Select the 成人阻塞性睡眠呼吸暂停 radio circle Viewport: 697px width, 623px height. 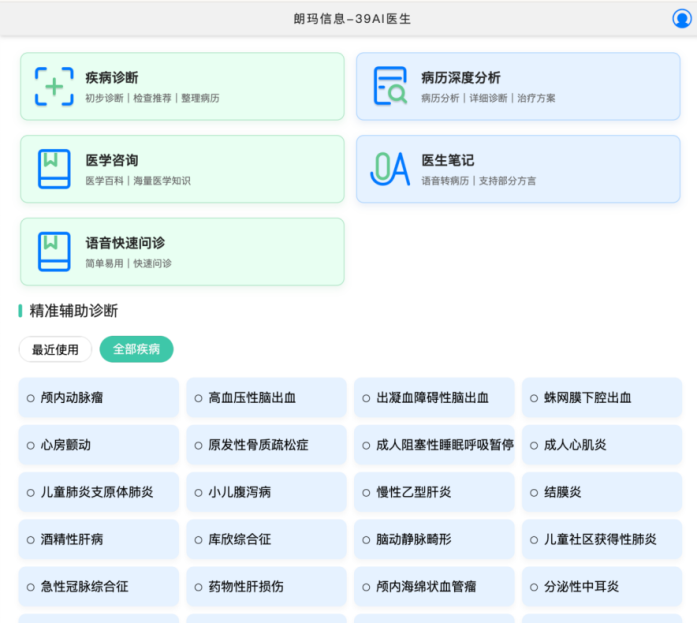[366, 445]
